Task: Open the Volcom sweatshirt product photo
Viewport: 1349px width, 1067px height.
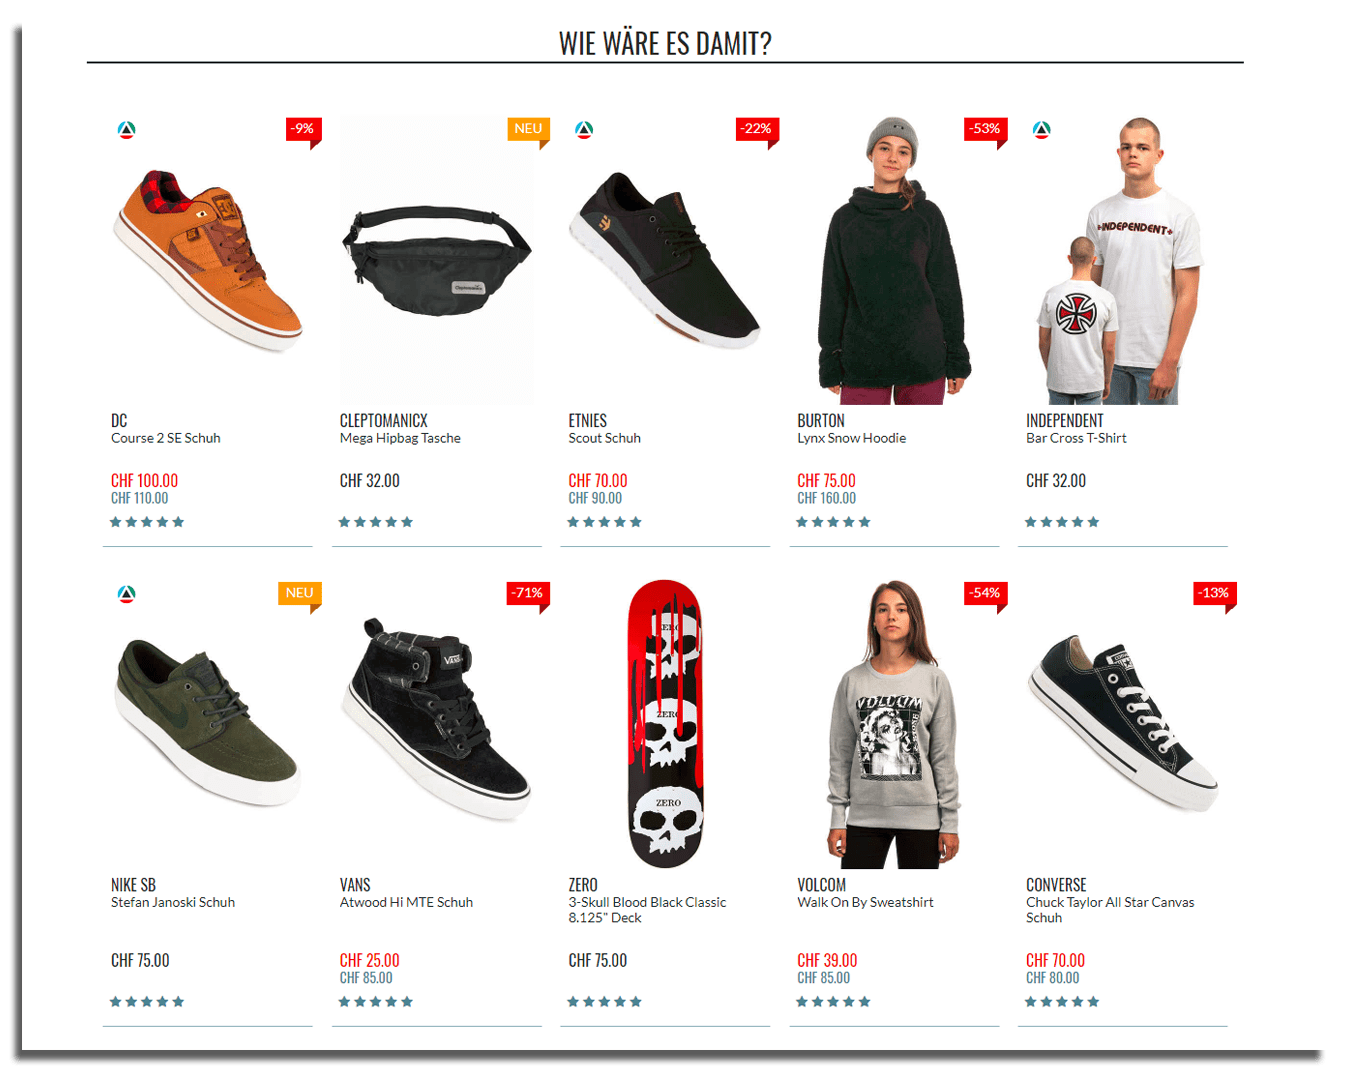Action: click(x=895, y=724)
